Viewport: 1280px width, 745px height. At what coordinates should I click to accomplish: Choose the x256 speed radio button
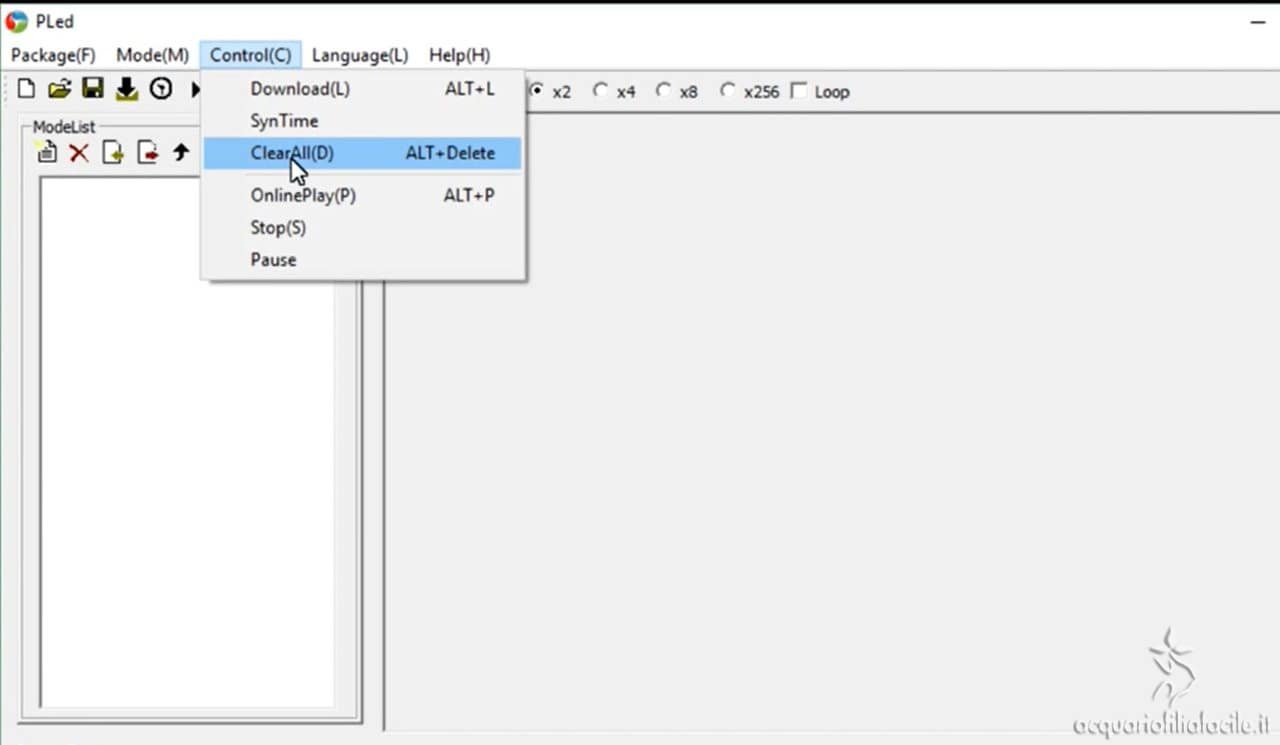pyautogui.click(x=728, y=91)
